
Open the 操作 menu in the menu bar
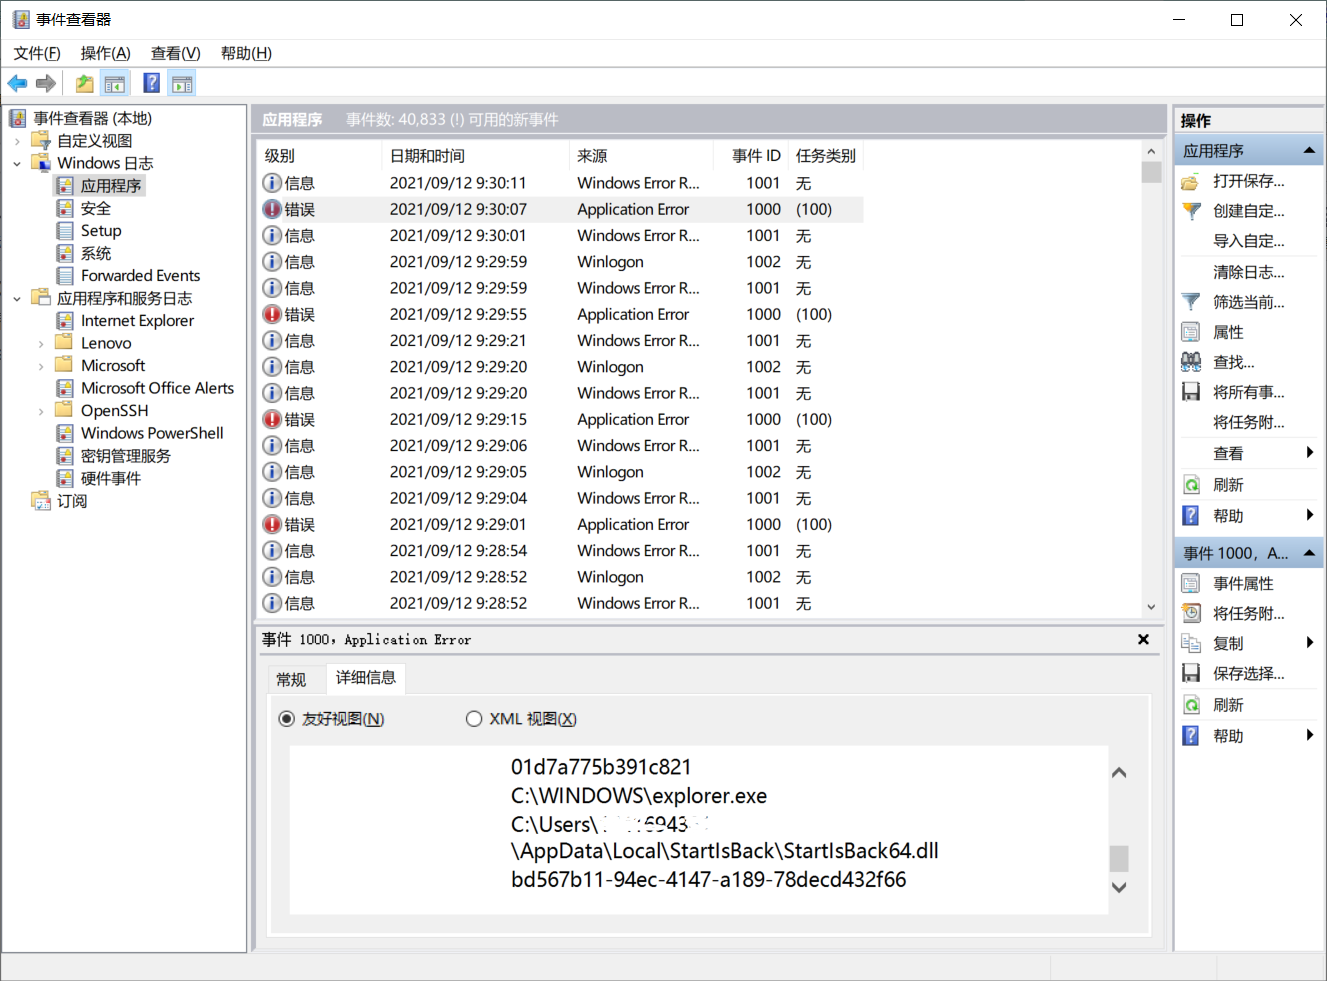[104, 53]
